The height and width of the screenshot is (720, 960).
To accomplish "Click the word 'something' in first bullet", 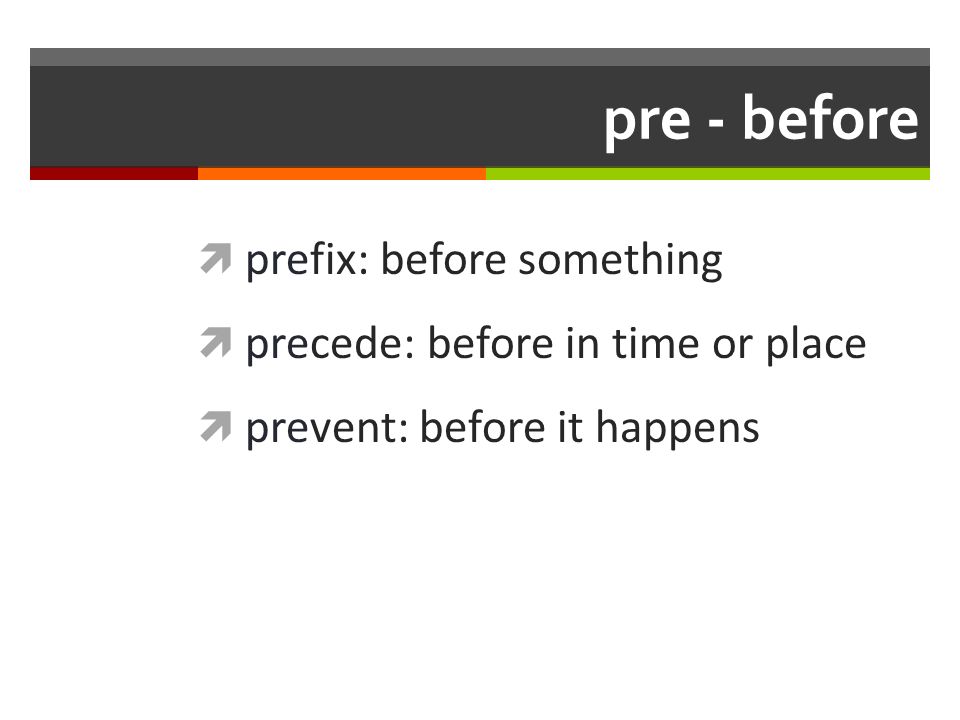I will [x=620, y=261].
